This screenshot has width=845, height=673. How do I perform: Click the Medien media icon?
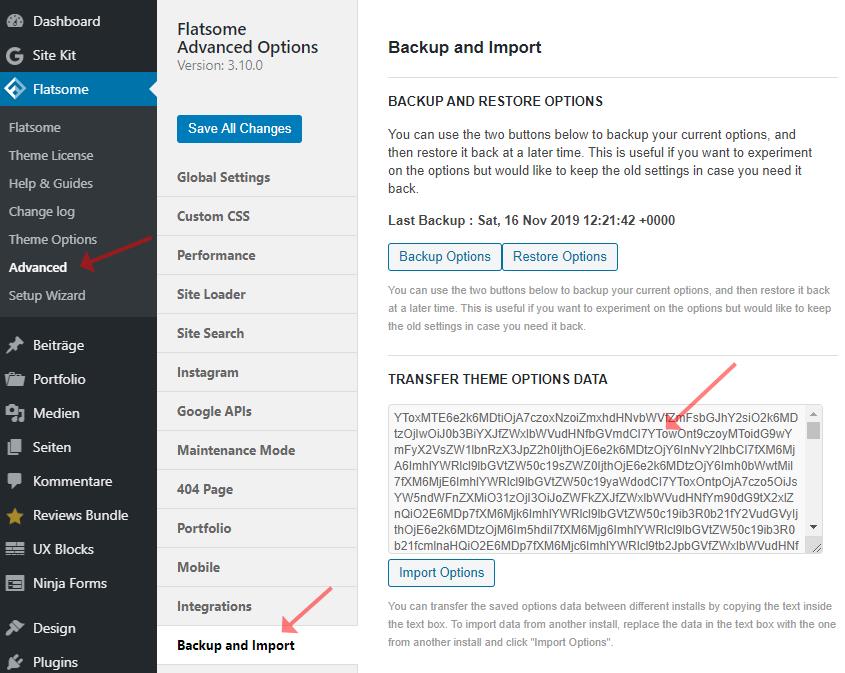(x=15, y=413)
